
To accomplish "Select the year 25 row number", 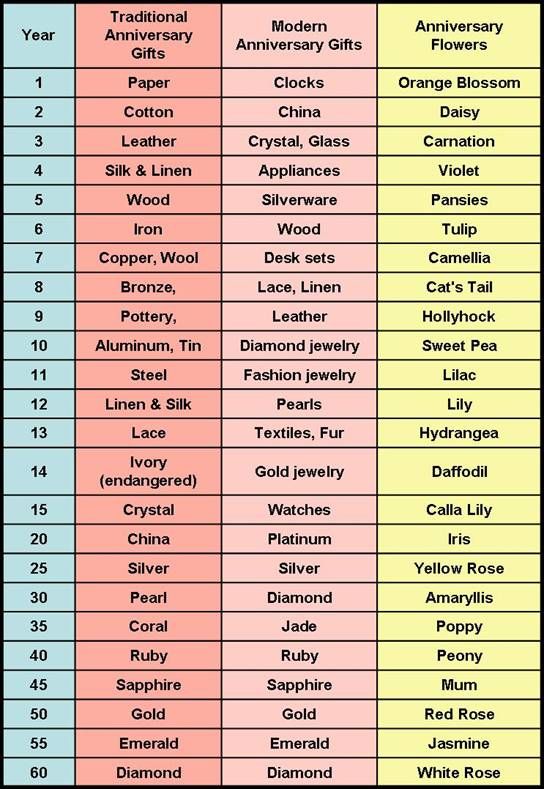I will tap(39, 568).
